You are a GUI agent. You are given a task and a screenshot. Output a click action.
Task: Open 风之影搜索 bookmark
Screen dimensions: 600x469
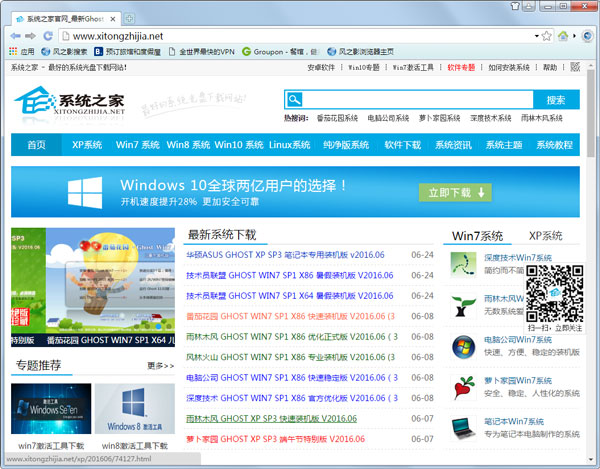[x=64, y=51]
